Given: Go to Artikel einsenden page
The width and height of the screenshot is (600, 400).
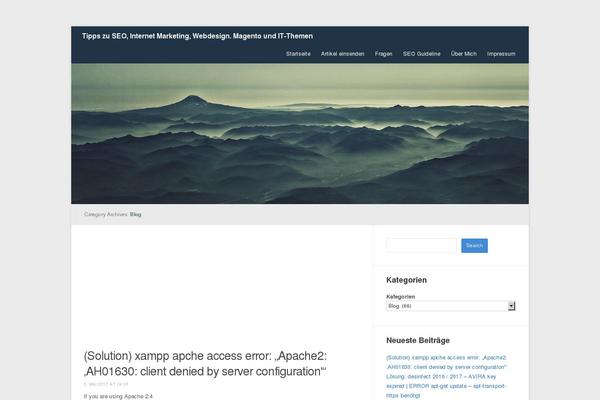Looking at the screenshot, I should click(x=342, y=54).
